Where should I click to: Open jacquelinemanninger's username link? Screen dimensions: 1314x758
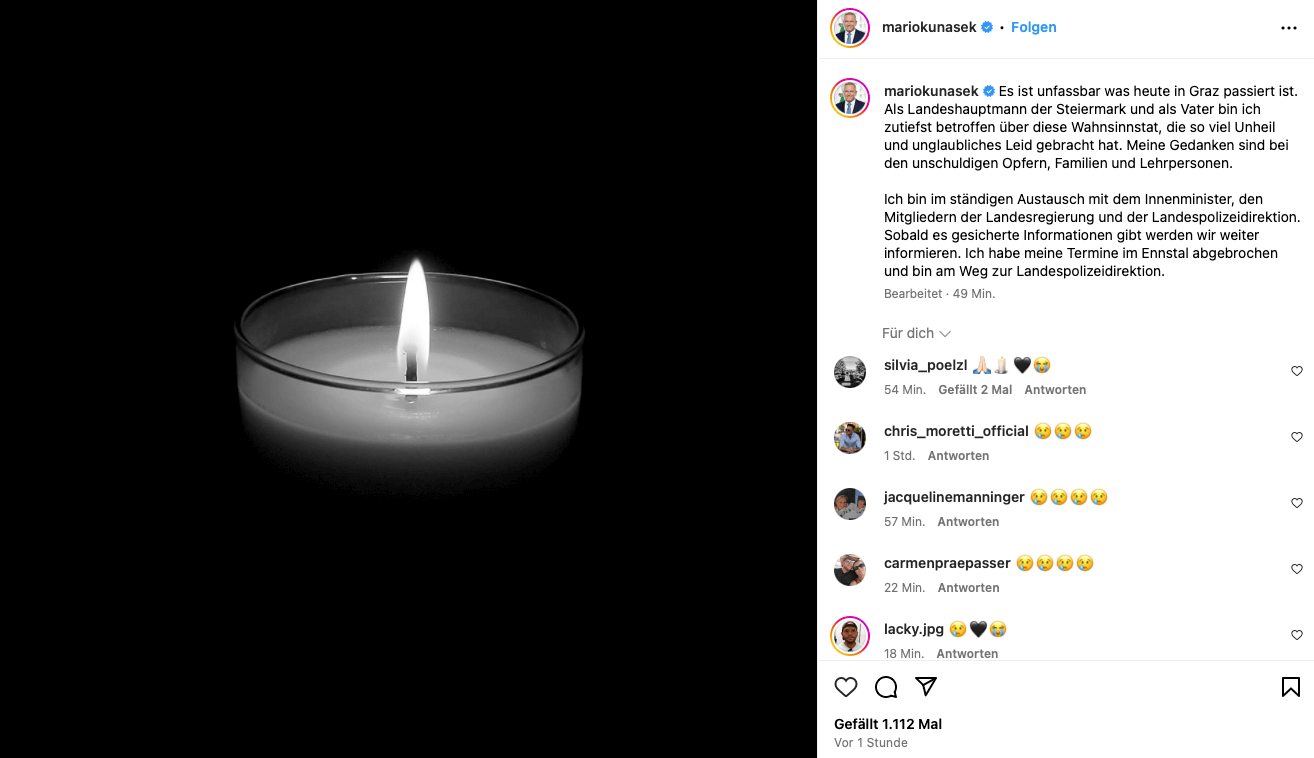pos(954,497)
